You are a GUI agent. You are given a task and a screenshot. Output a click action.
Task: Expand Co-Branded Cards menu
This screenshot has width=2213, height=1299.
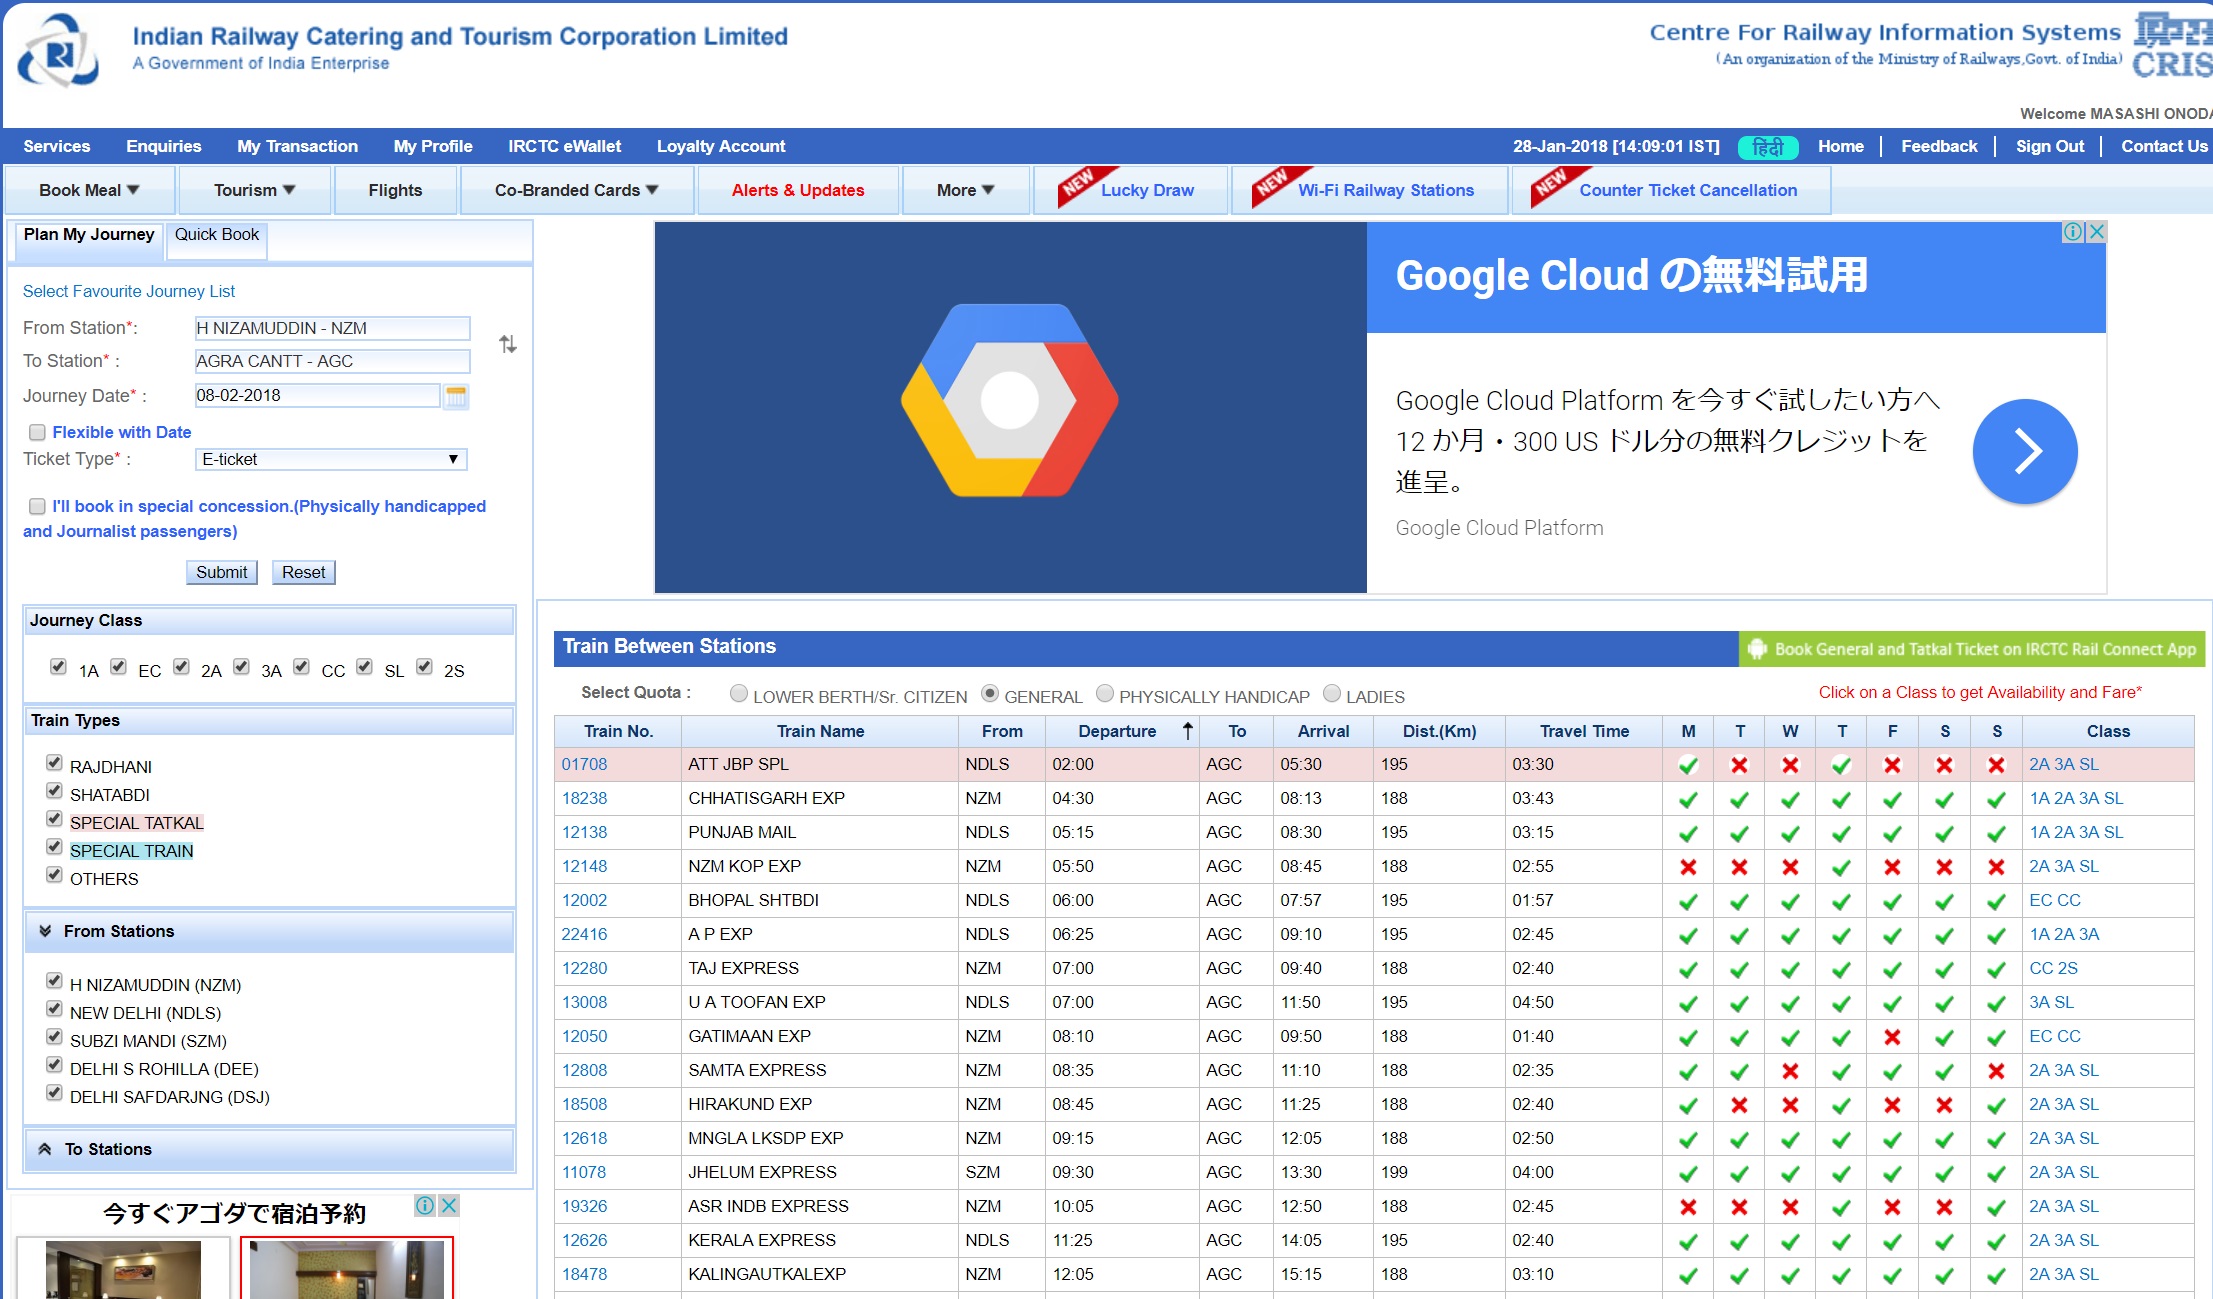(x=576, y=190)
